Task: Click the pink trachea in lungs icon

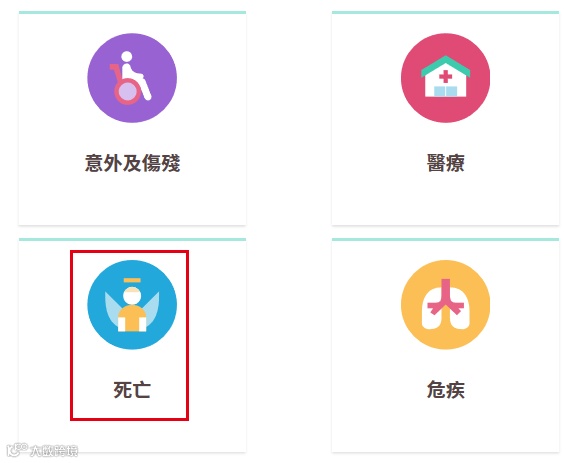Action: click(x=445, y=297)
